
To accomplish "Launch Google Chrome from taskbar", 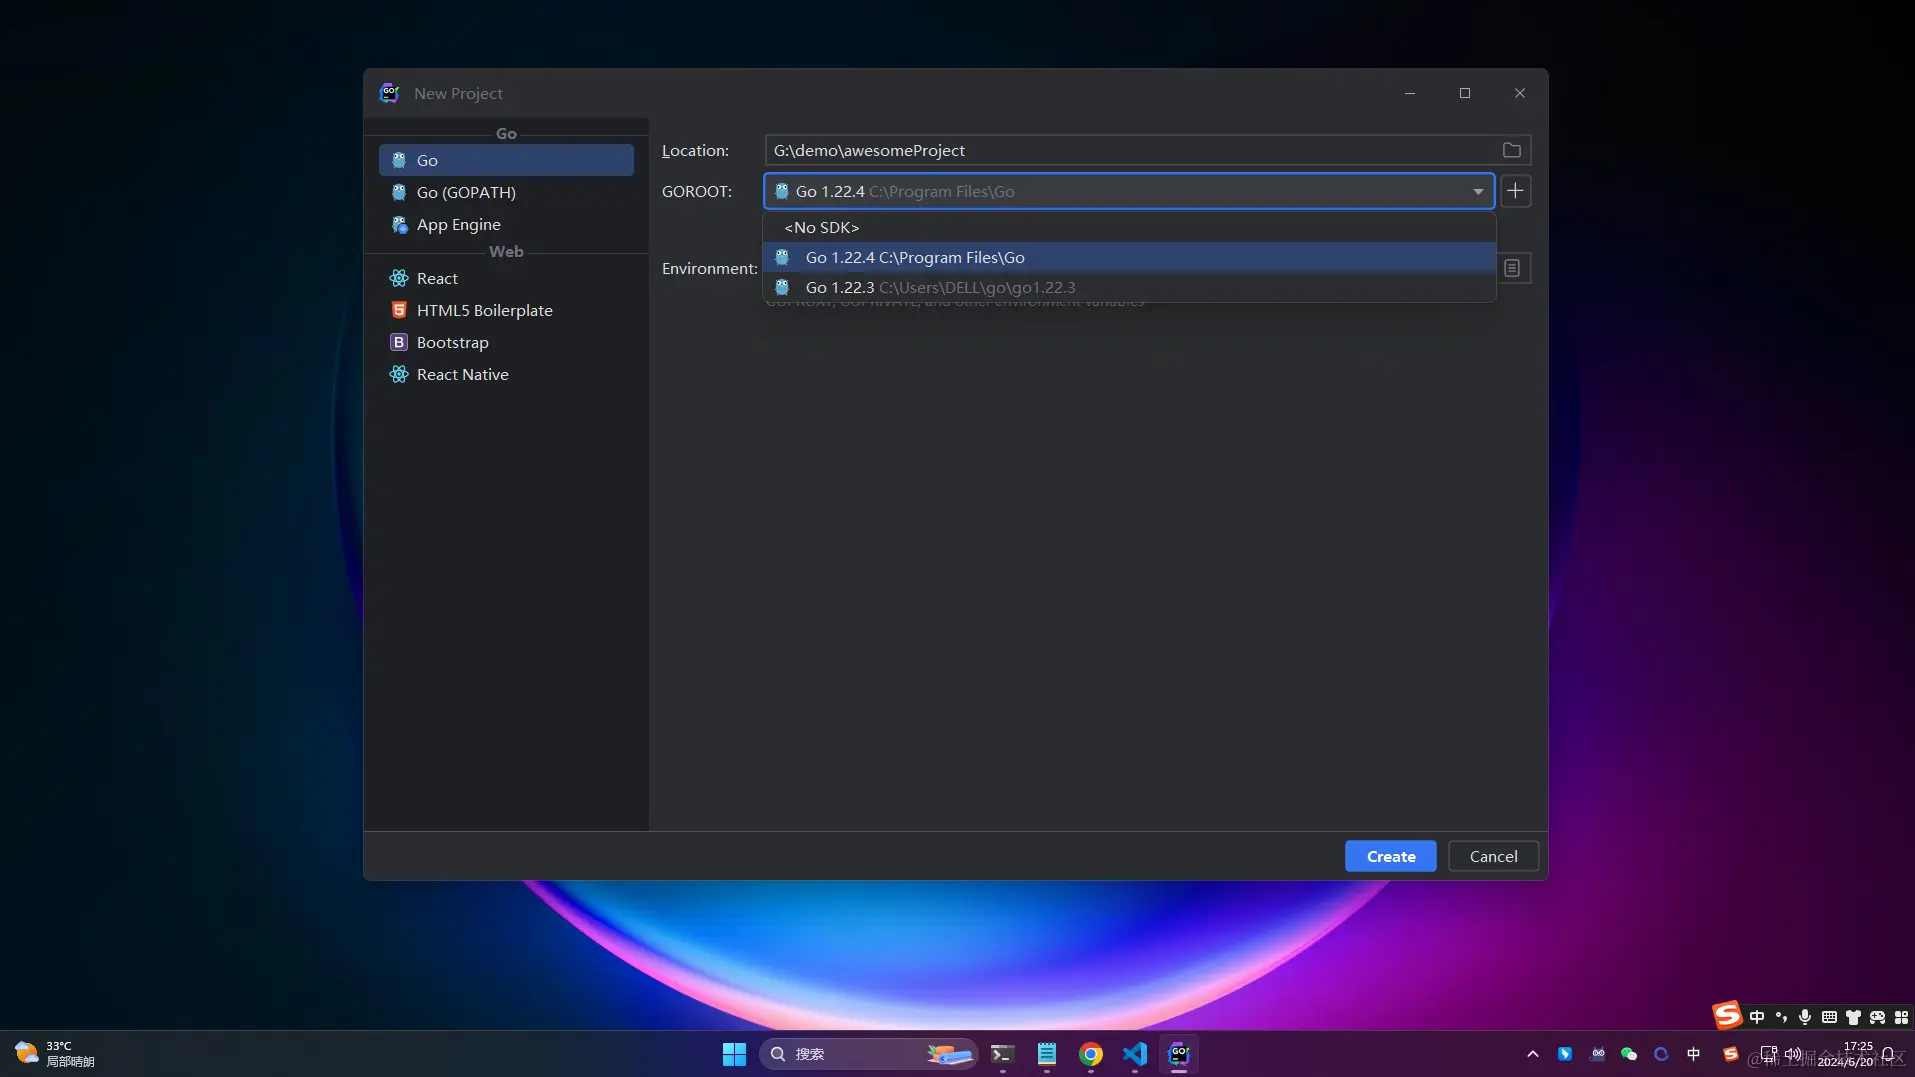I will point(1091,1054).
